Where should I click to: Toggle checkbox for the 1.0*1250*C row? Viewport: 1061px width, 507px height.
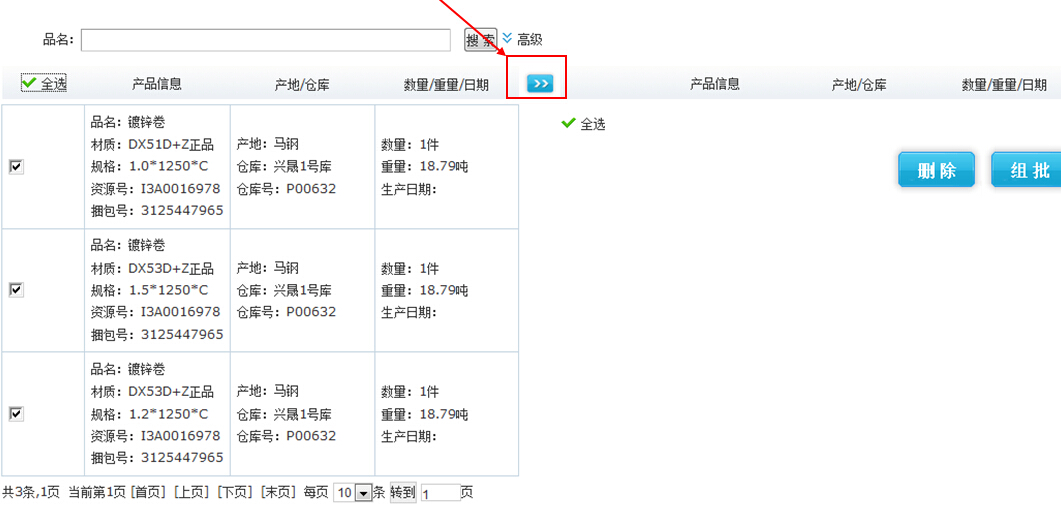[16, 167]
